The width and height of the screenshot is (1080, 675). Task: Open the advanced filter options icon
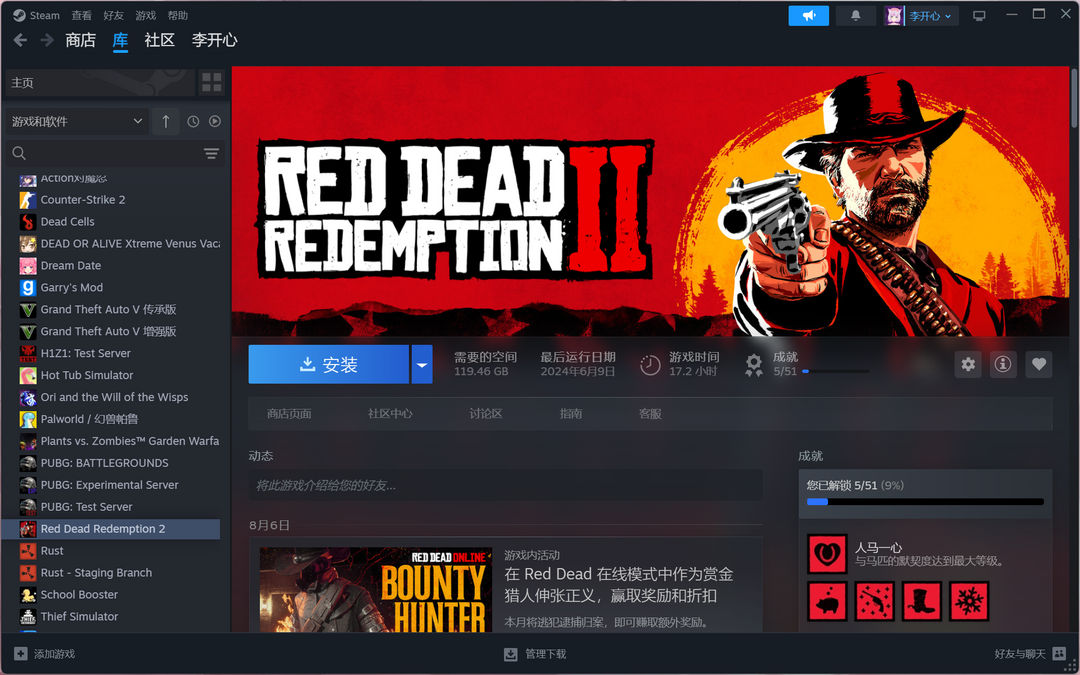pos(211,153)
